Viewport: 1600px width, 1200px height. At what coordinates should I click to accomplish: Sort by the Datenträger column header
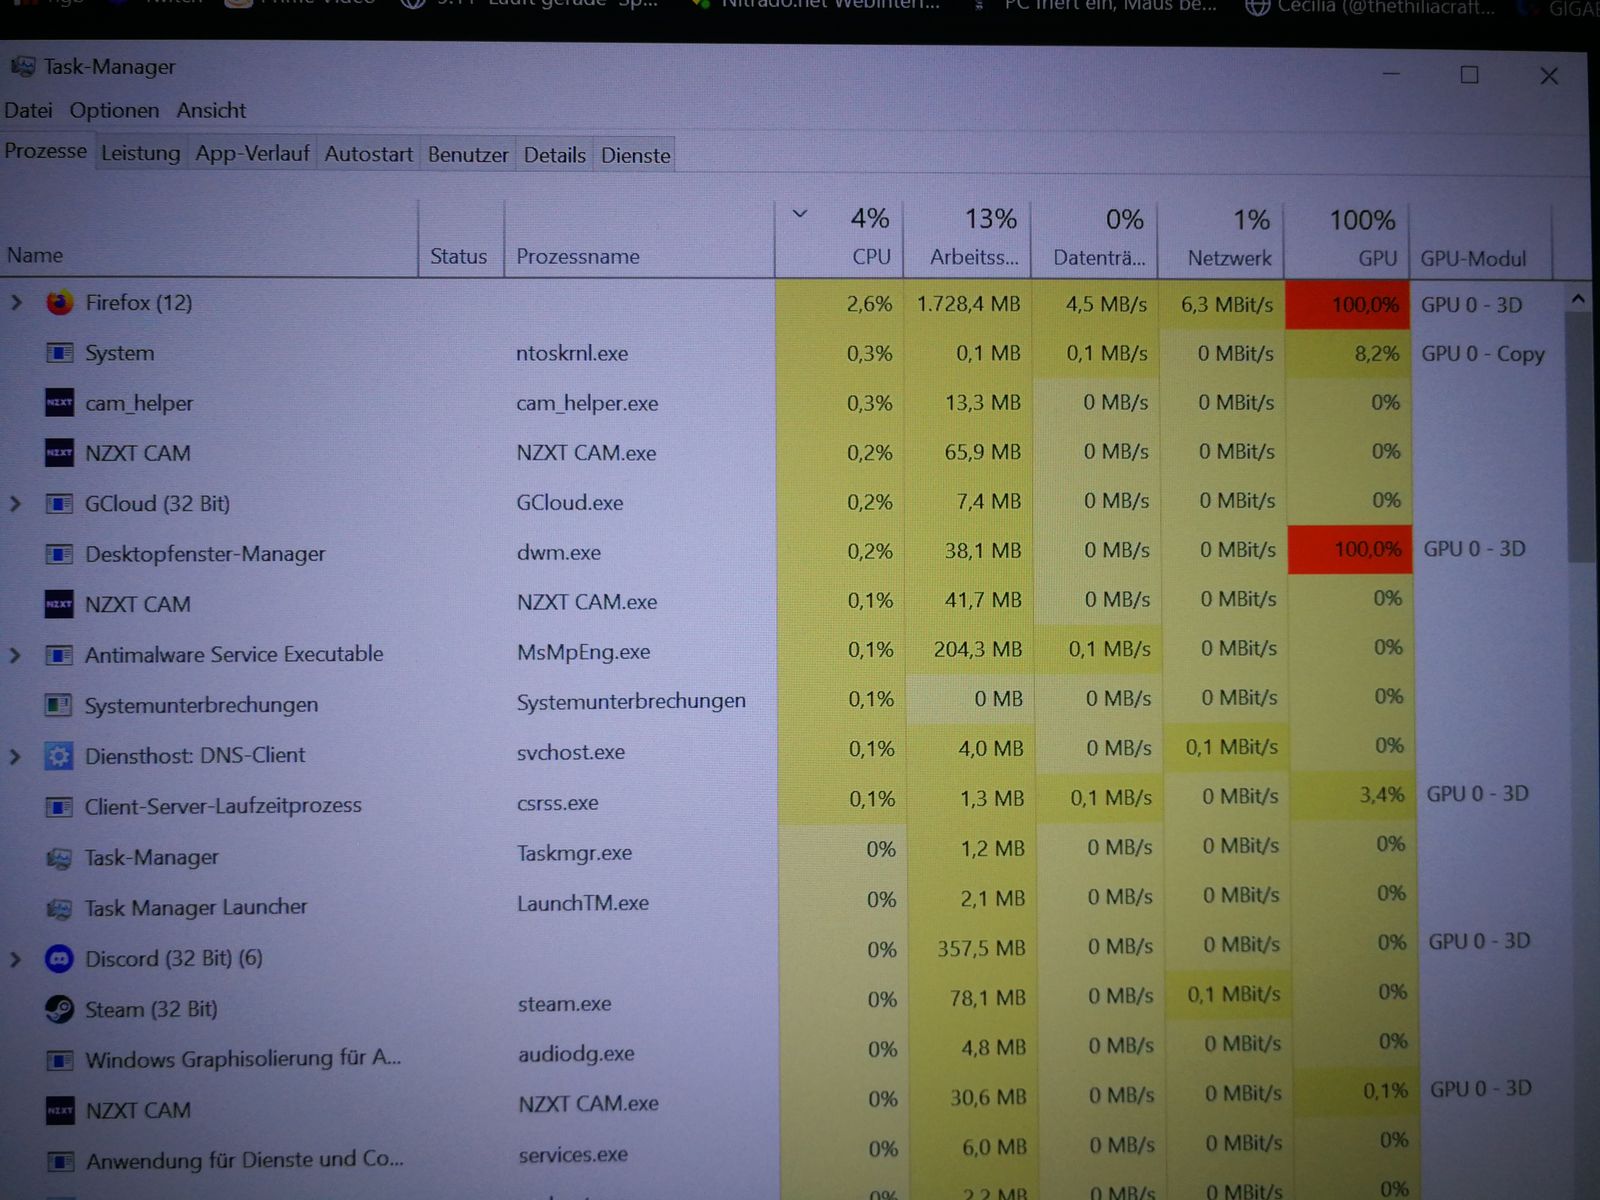click(x=1095, y=239)
